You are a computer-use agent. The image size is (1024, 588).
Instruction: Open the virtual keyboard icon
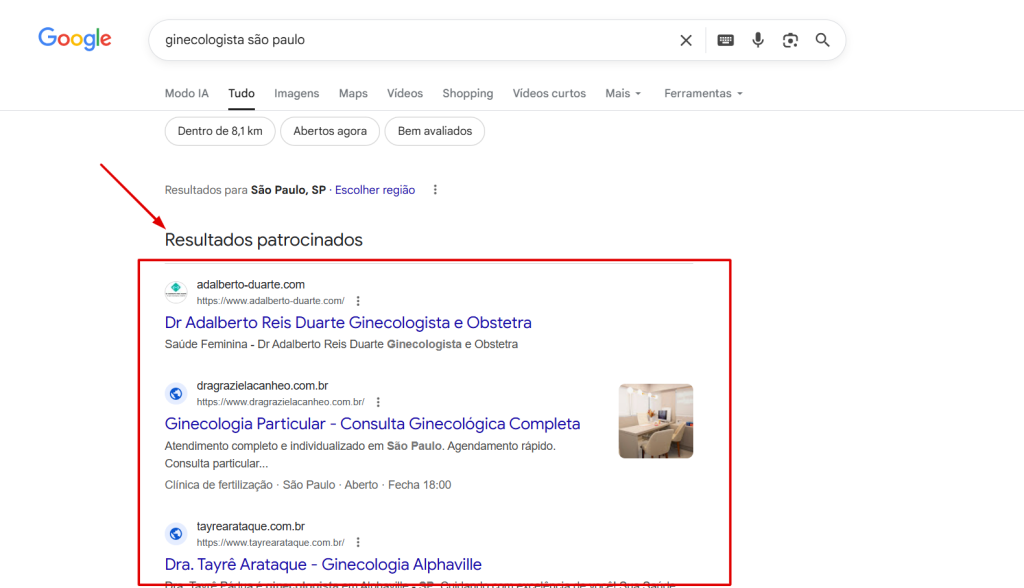coord(725,41)
